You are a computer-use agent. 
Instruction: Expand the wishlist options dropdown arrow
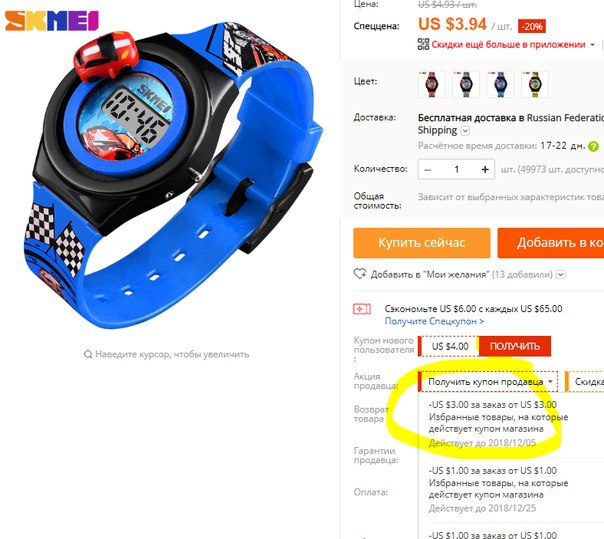[561, 275]
